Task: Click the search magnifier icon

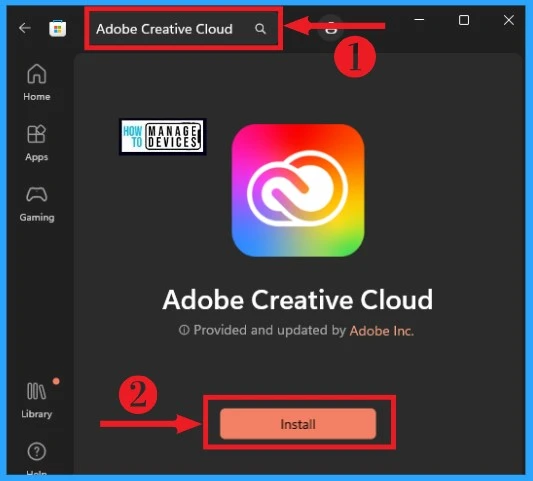Action: (260, 29)
